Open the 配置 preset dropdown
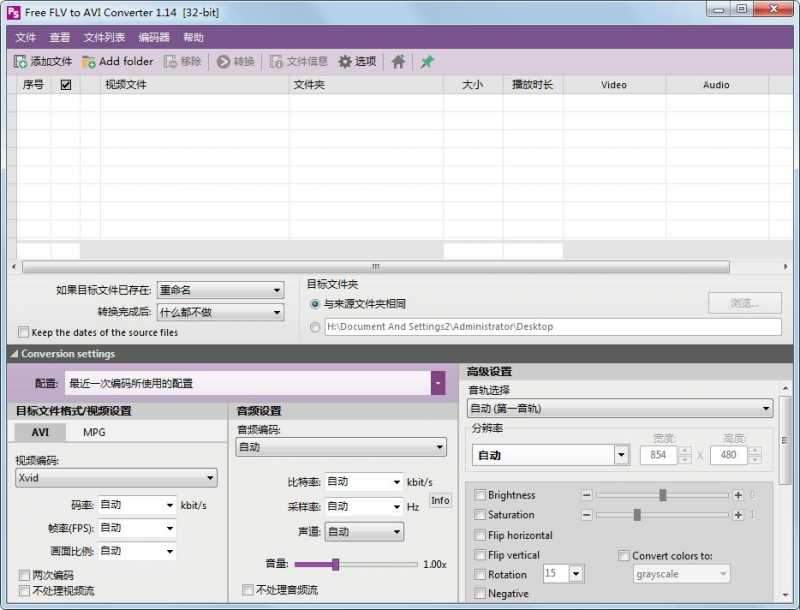 [x=437, y=382]
